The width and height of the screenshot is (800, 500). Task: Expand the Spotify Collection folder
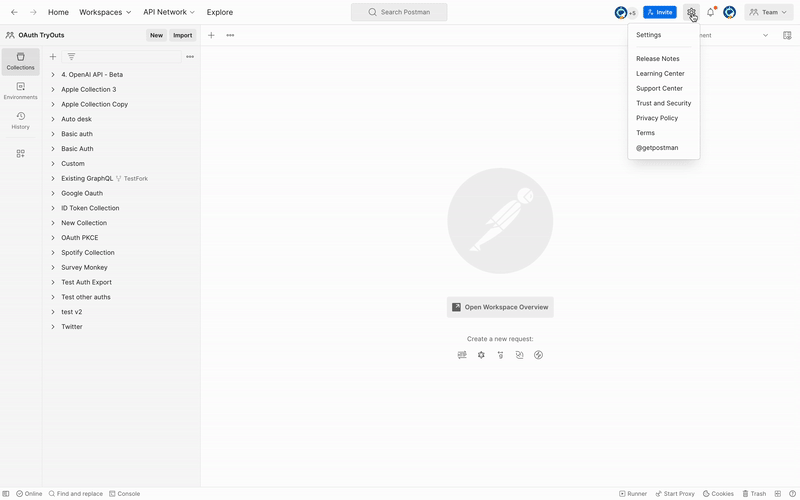(x=53, y=253)
